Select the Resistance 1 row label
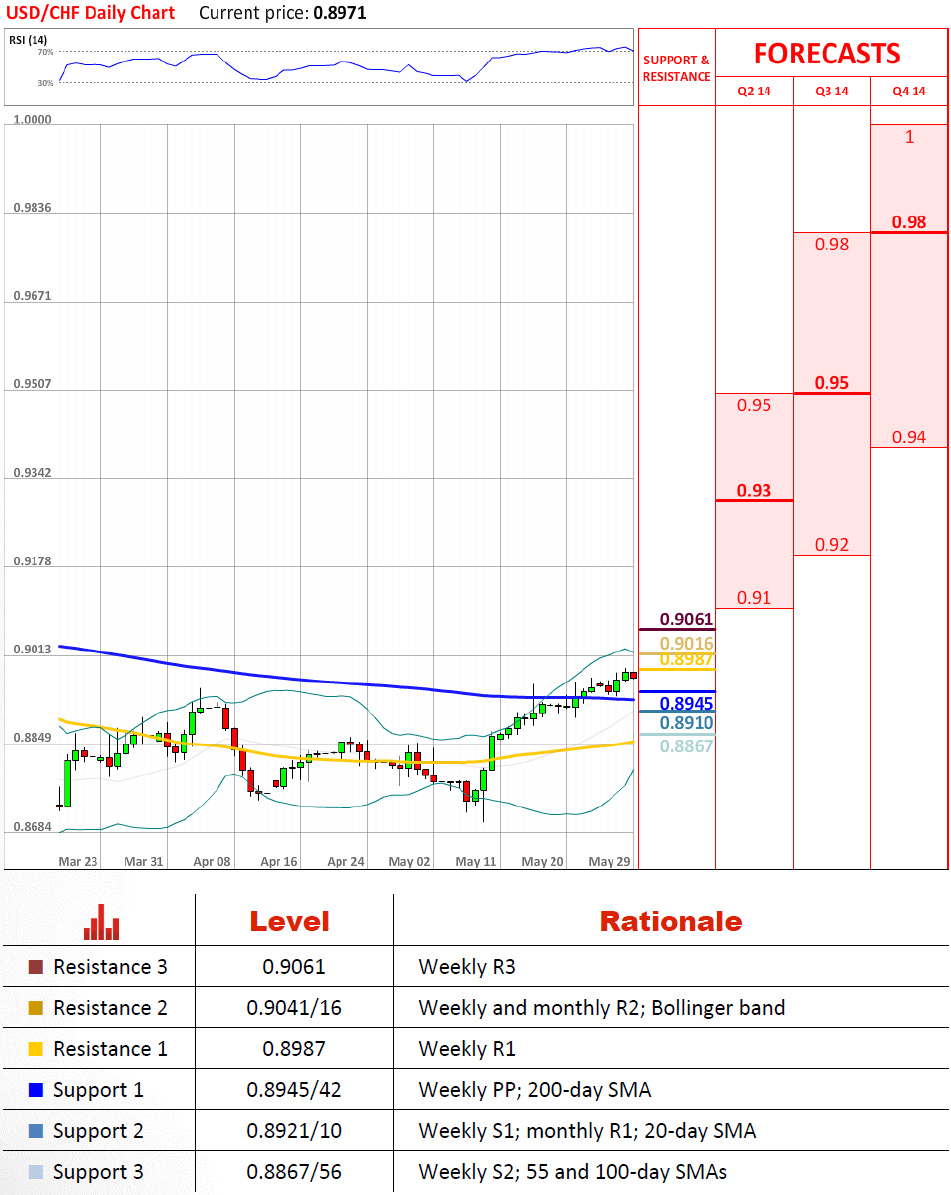This screenshot has width=951, height=1195. tap(110, 1049)
